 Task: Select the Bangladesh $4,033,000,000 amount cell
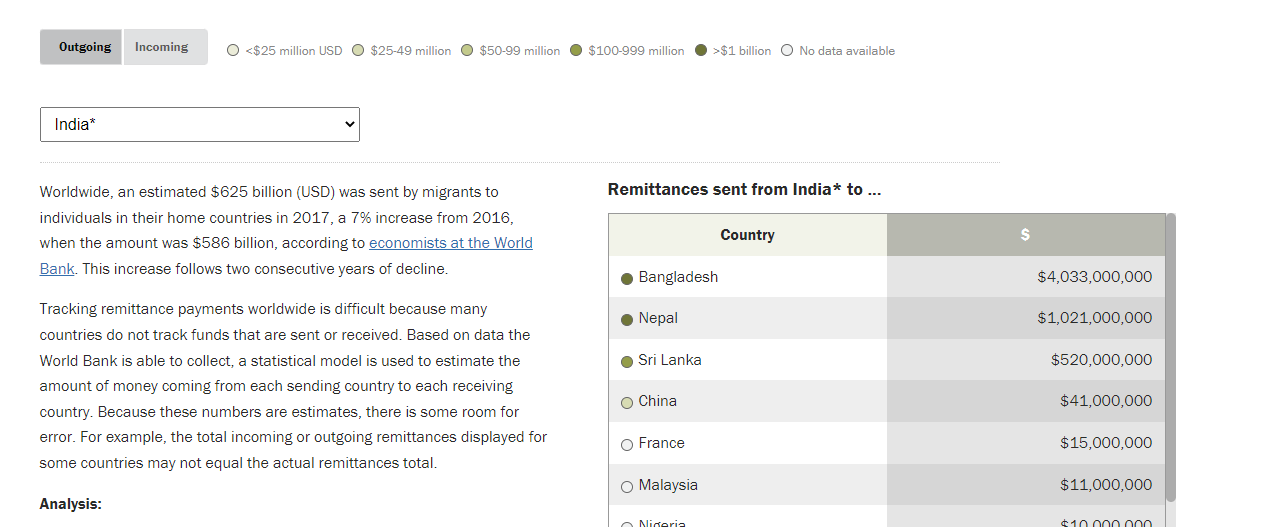(x=1025, y=277)
